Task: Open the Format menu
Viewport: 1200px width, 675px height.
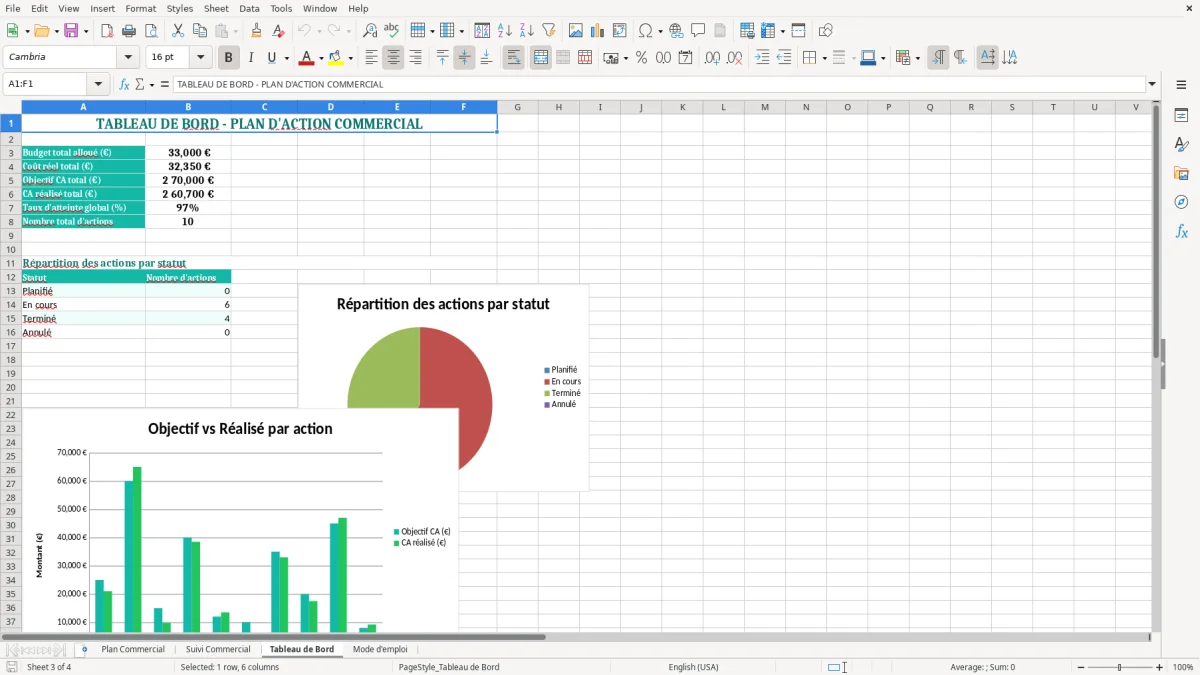Action: click(x=140, y=8)
